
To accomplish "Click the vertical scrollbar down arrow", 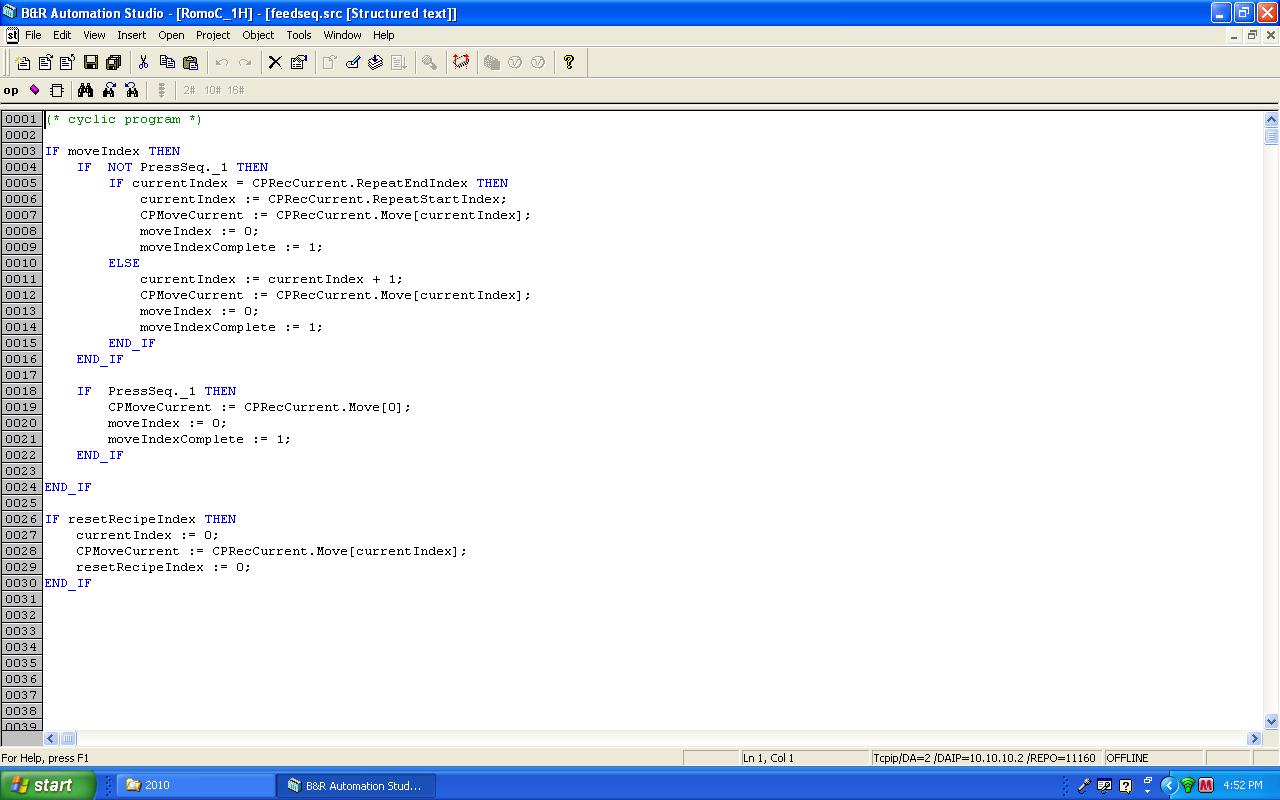I will pos(1271,721).
